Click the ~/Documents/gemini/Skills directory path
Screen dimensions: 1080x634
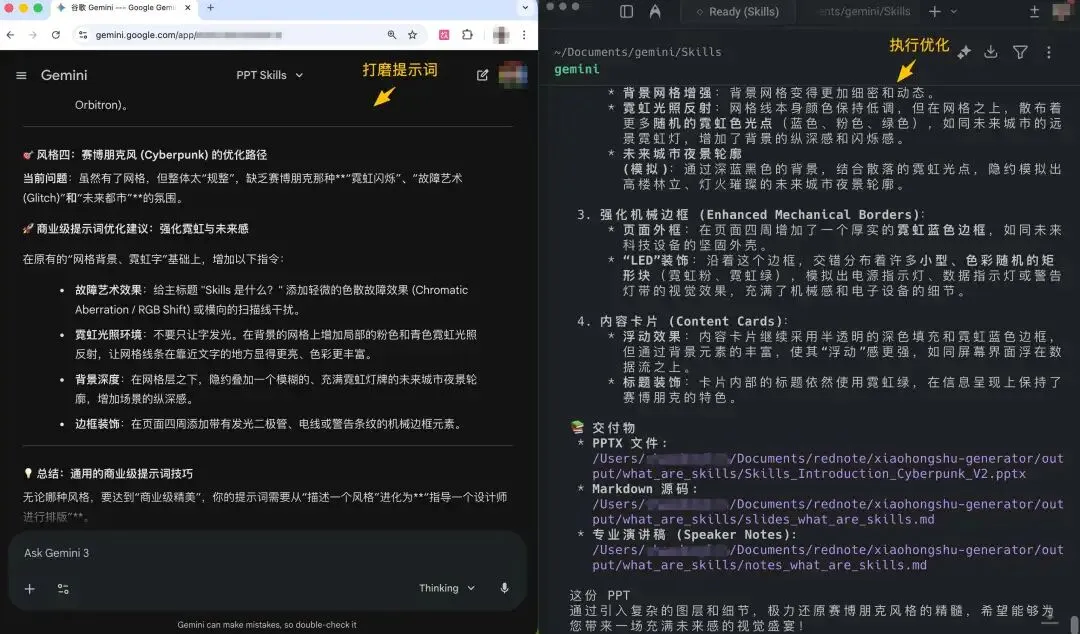[x=638, y=52]
